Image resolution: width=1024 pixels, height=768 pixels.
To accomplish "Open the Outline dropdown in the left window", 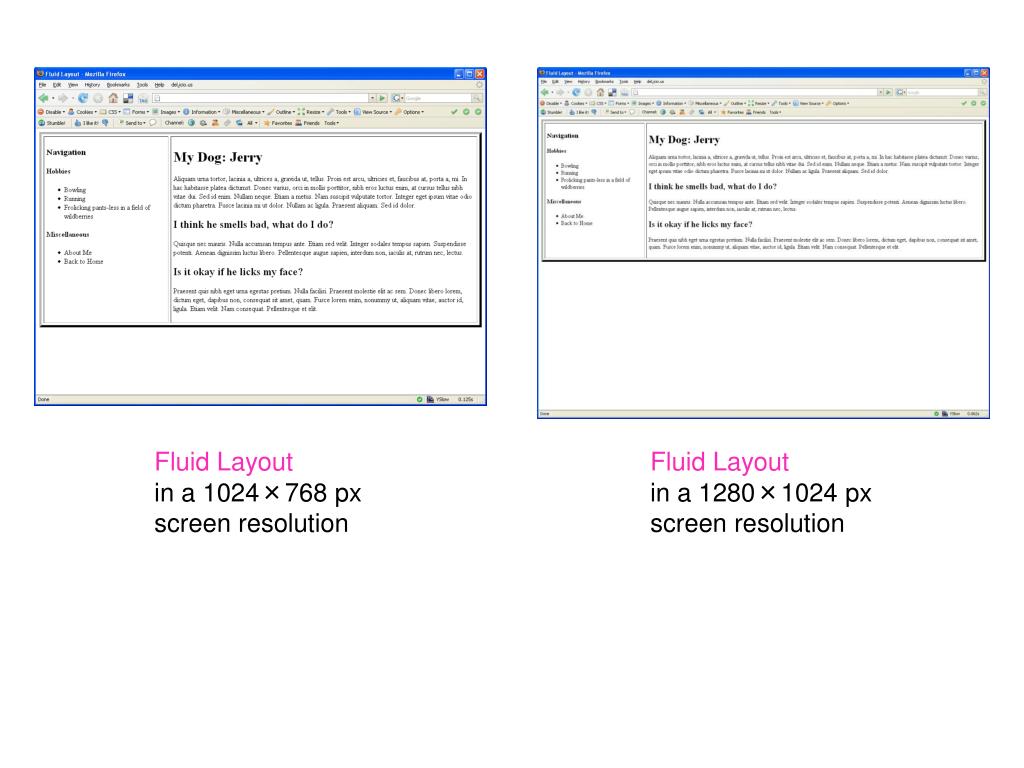I will click(x=281, y=112).
